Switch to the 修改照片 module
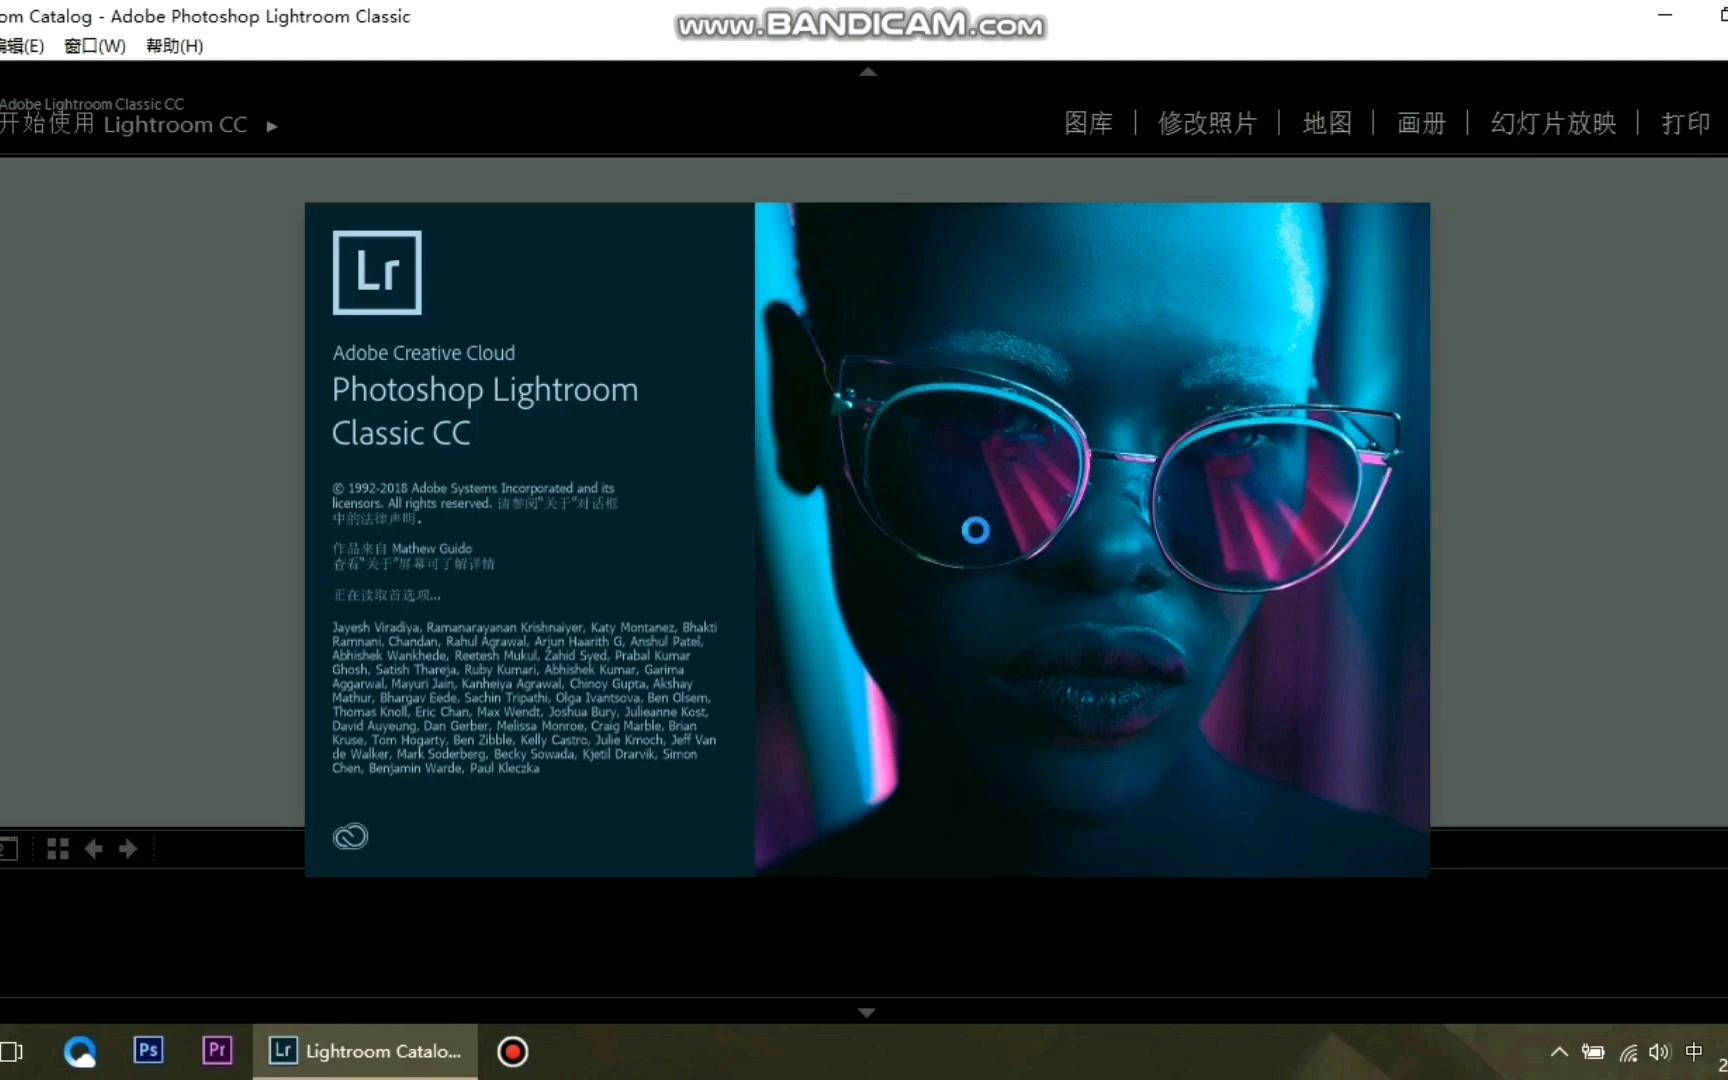The width and height of the screenshot is (1728, 1080). click(1208, 122)
